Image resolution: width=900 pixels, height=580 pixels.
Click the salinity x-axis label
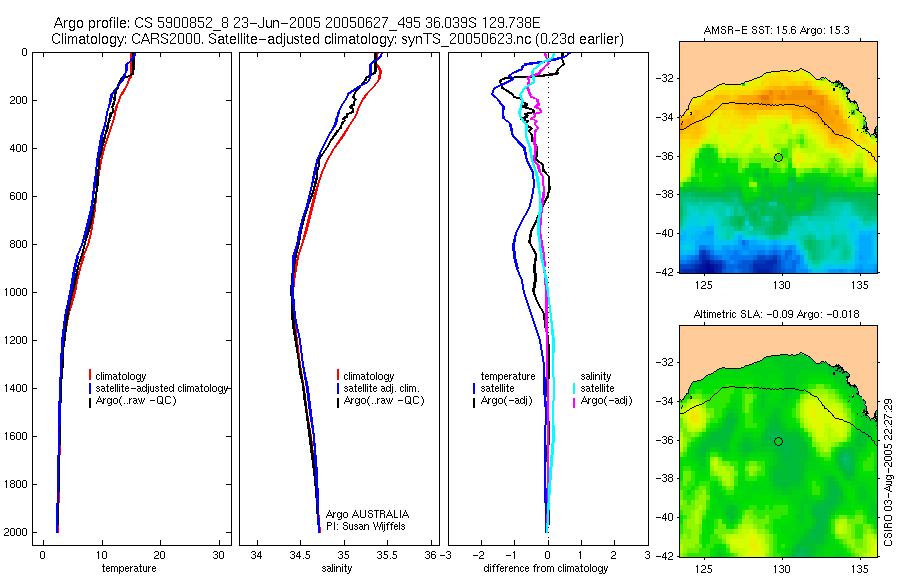tap(337, 568)
